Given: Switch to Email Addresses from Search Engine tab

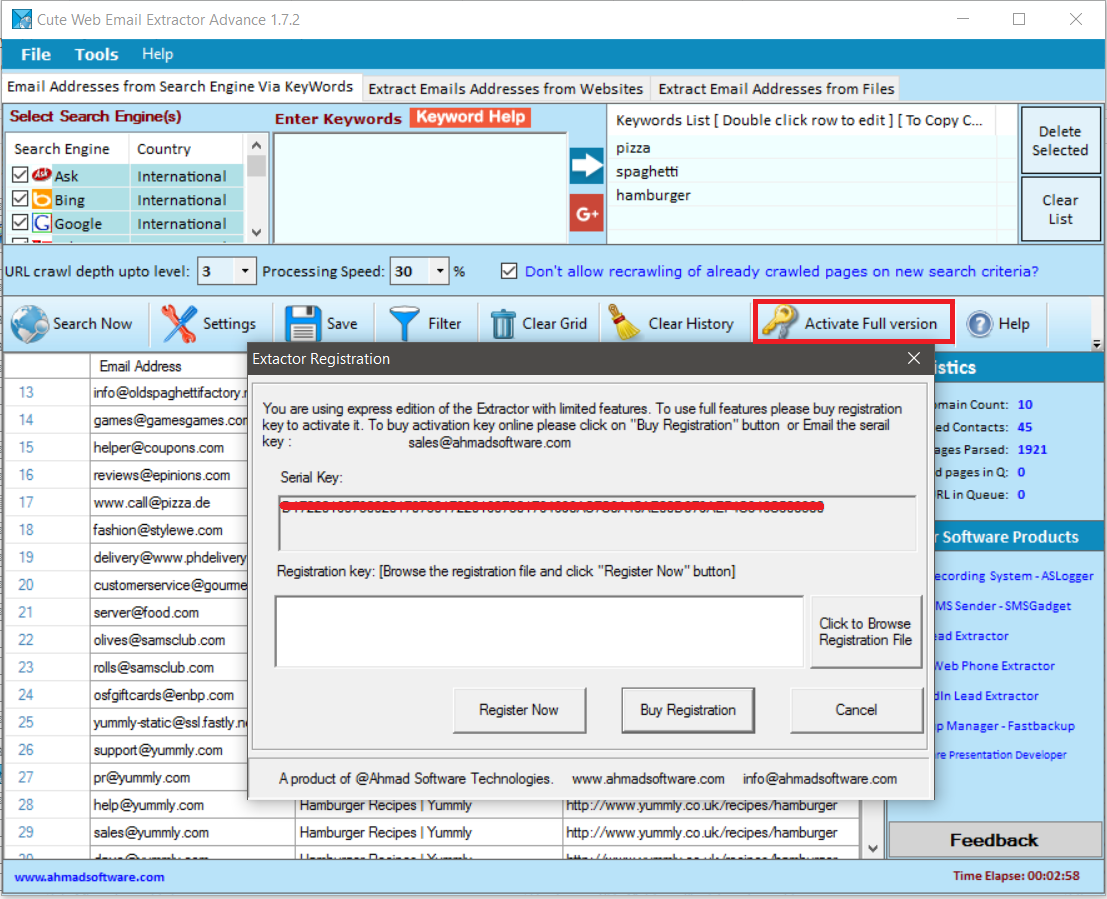Looking at the screenshot, I should [181, 87].
